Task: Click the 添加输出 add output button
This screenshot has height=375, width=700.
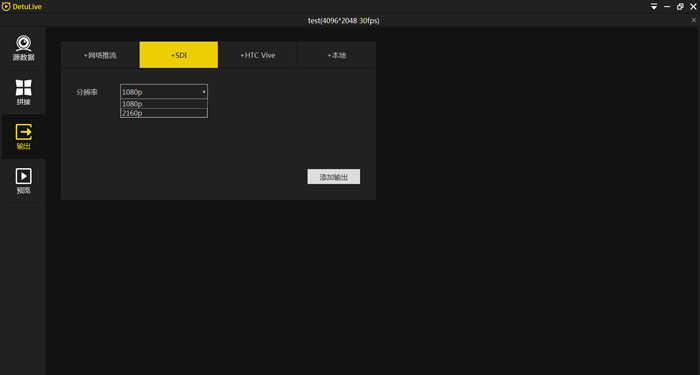Action: (333, 176)
